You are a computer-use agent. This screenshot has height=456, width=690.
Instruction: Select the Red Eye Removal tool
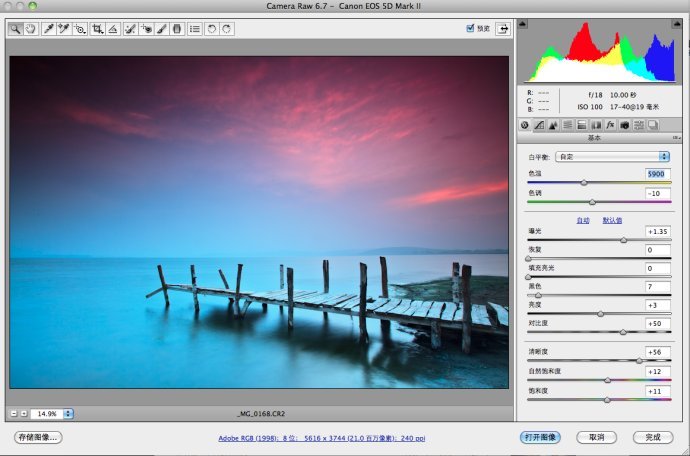[146, 29]
